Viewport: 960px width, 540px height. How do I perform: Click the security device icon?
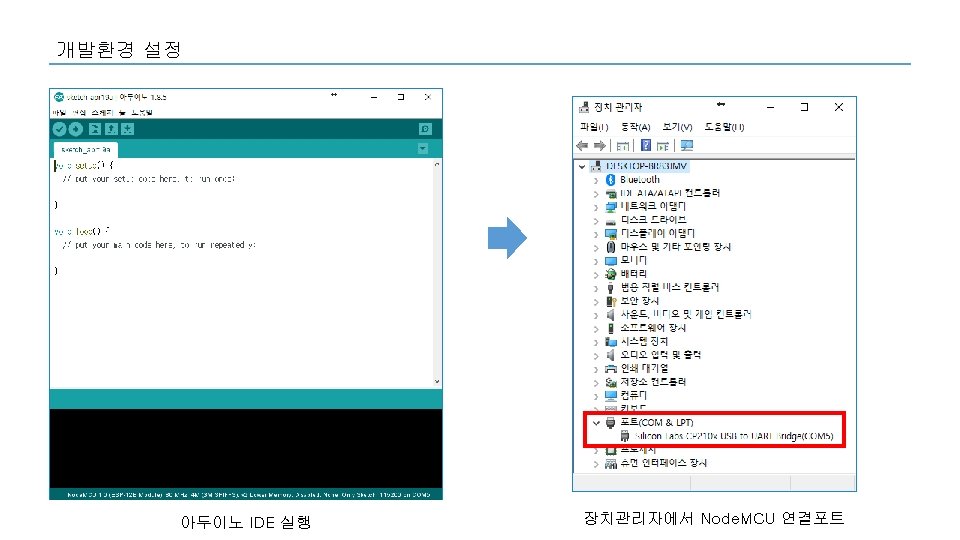pyautogui.click(x=611, y=301)
